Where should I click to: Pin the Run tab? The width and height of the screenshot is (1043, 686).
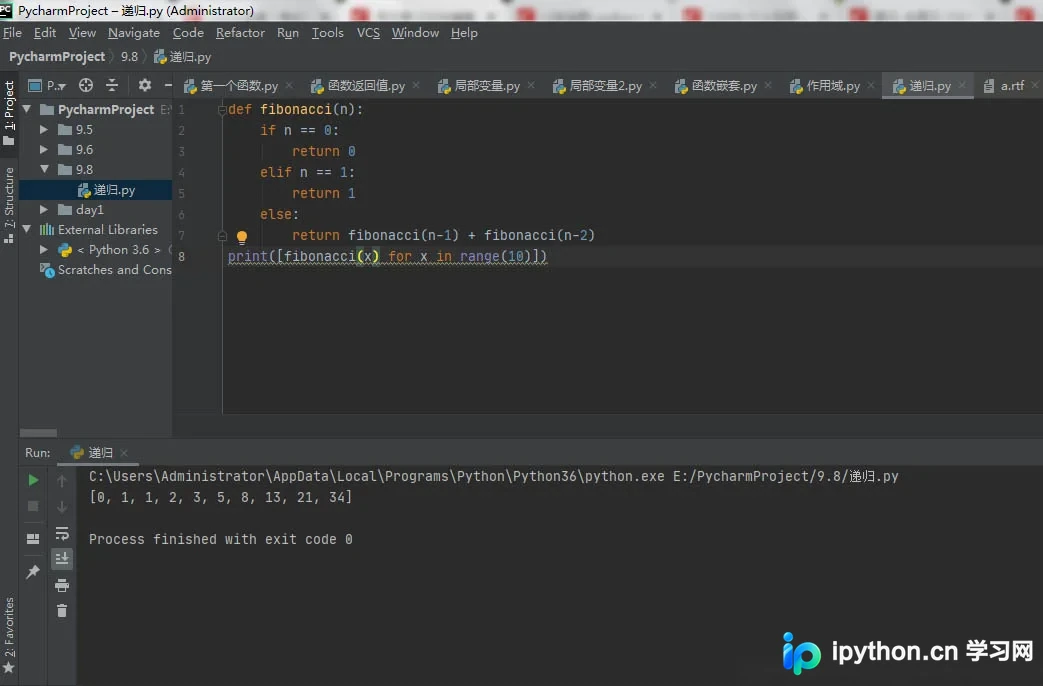[33, 572]
